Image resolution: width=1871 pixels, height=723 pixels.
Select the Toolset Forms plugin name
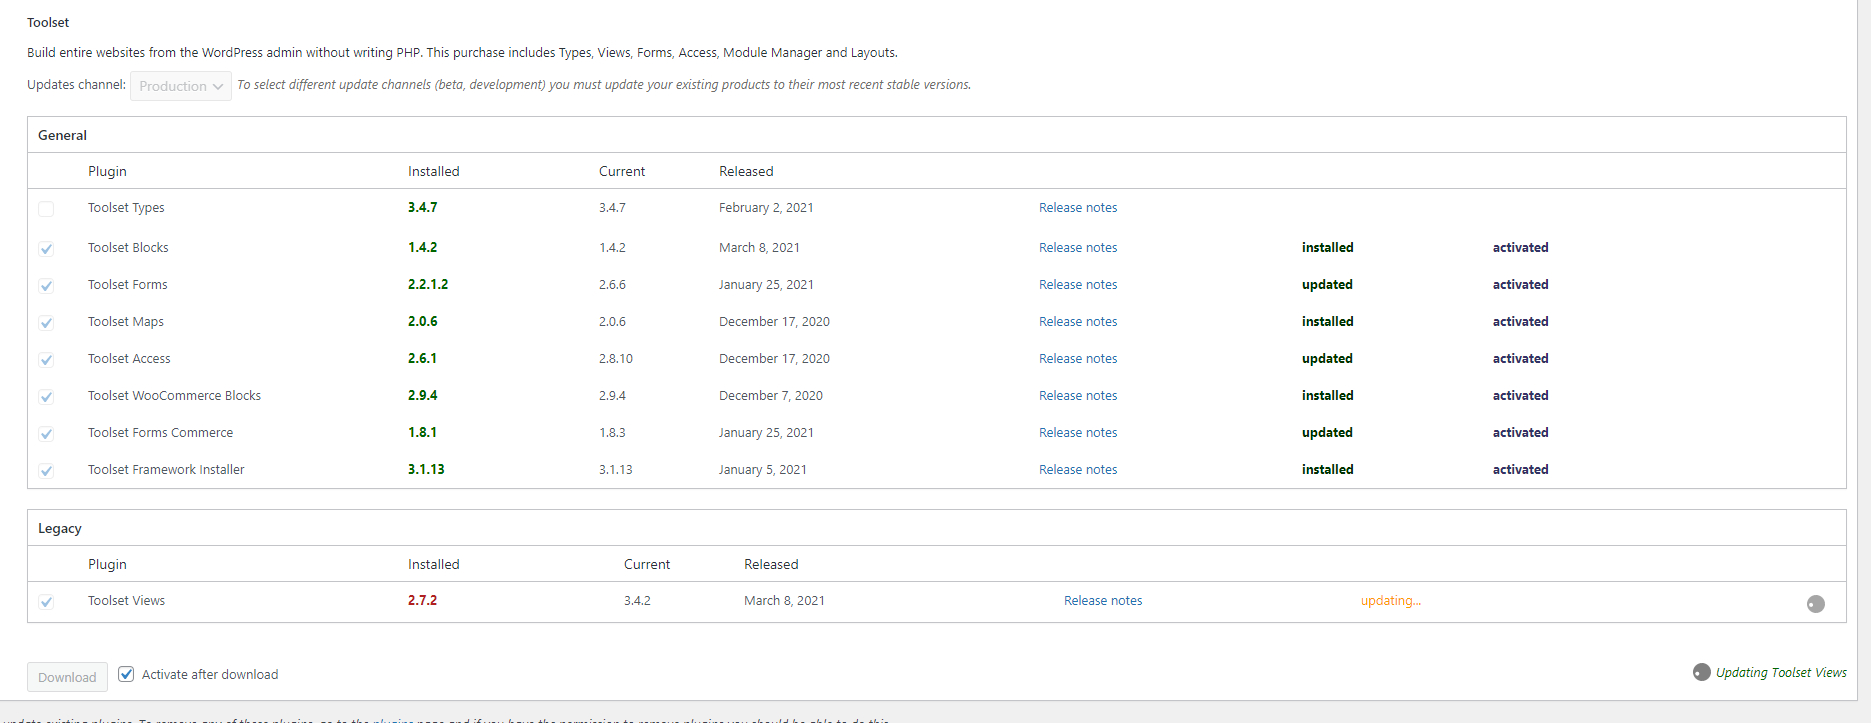pyautogui.click(x=128, y=285)
